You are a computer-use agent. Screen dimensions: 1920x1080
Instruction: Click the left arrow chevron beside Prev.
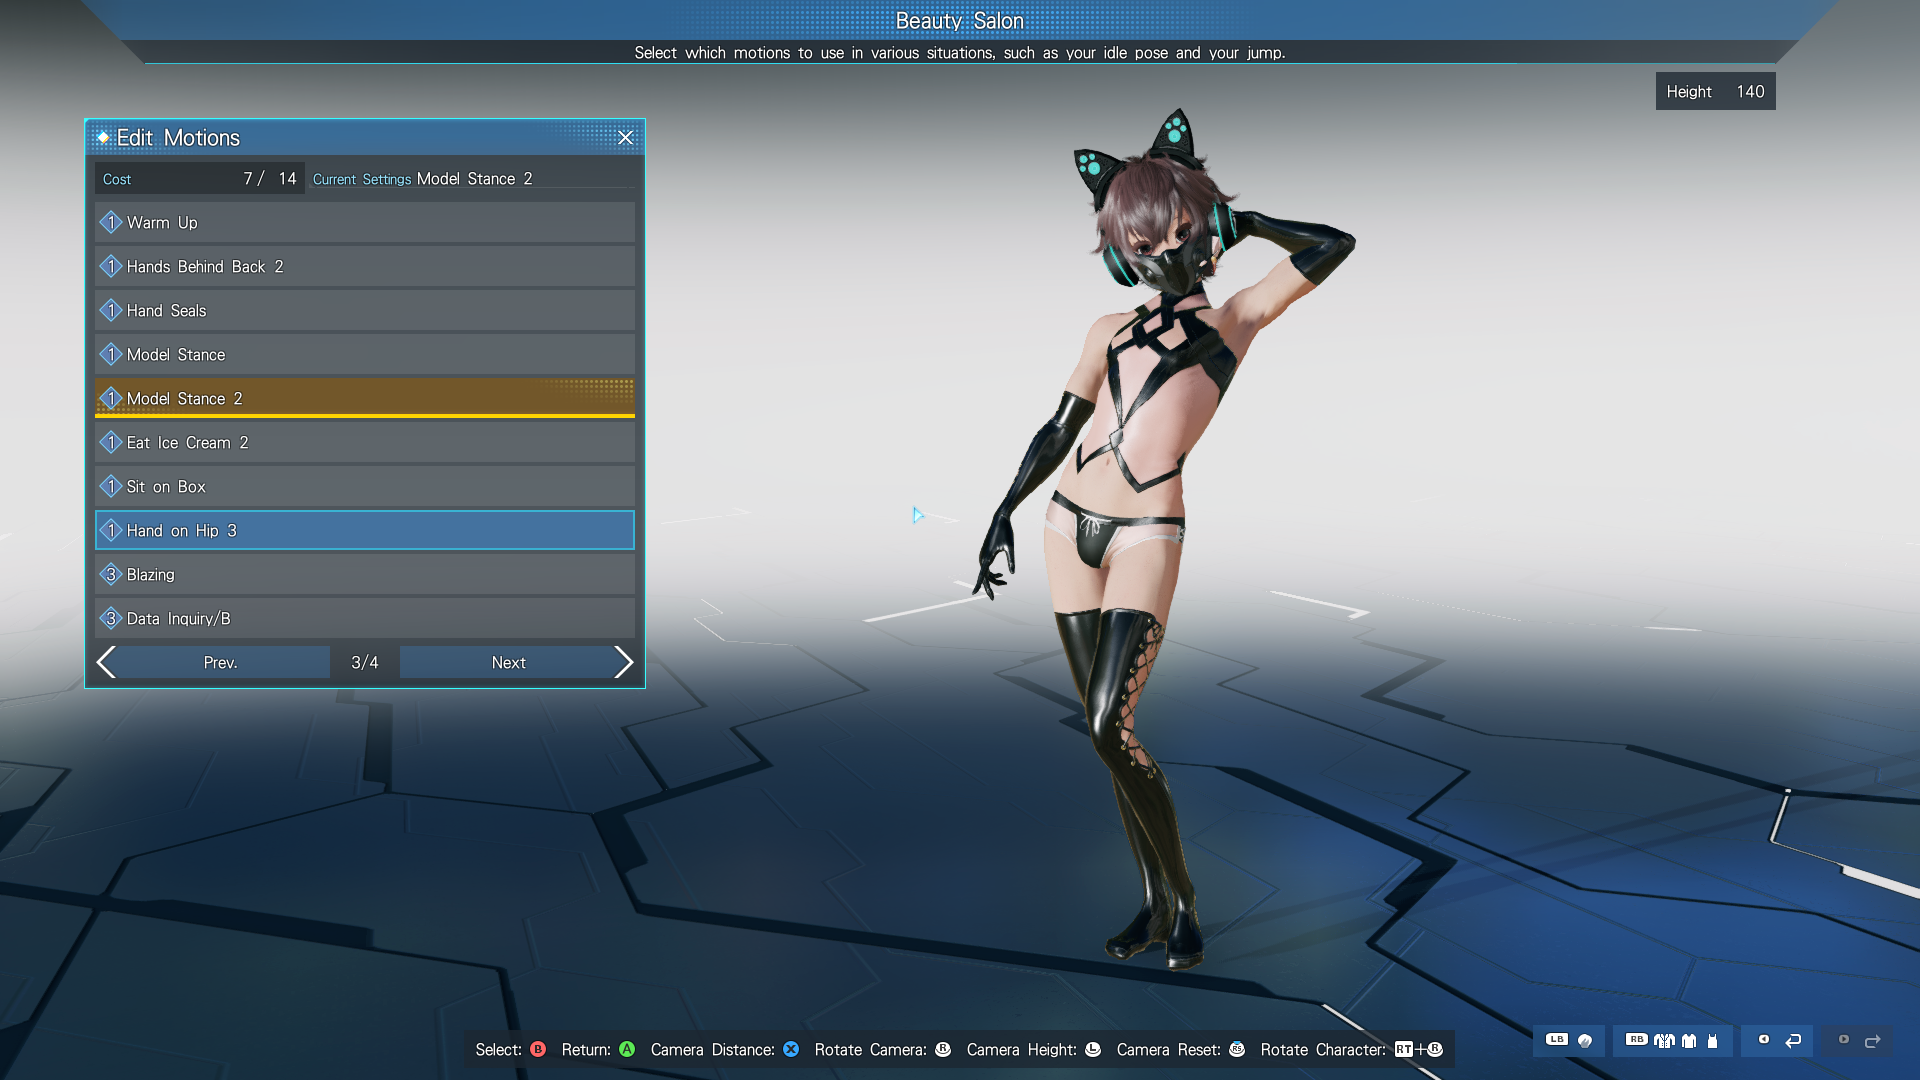pos(106,662)
